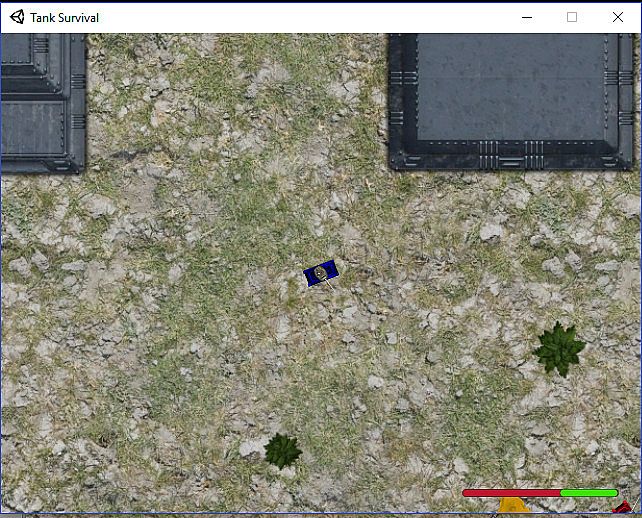The height and width of the screenshot is (518, 642).
Task: Click the Unity logo in title bar
Action: pos(17,17)
